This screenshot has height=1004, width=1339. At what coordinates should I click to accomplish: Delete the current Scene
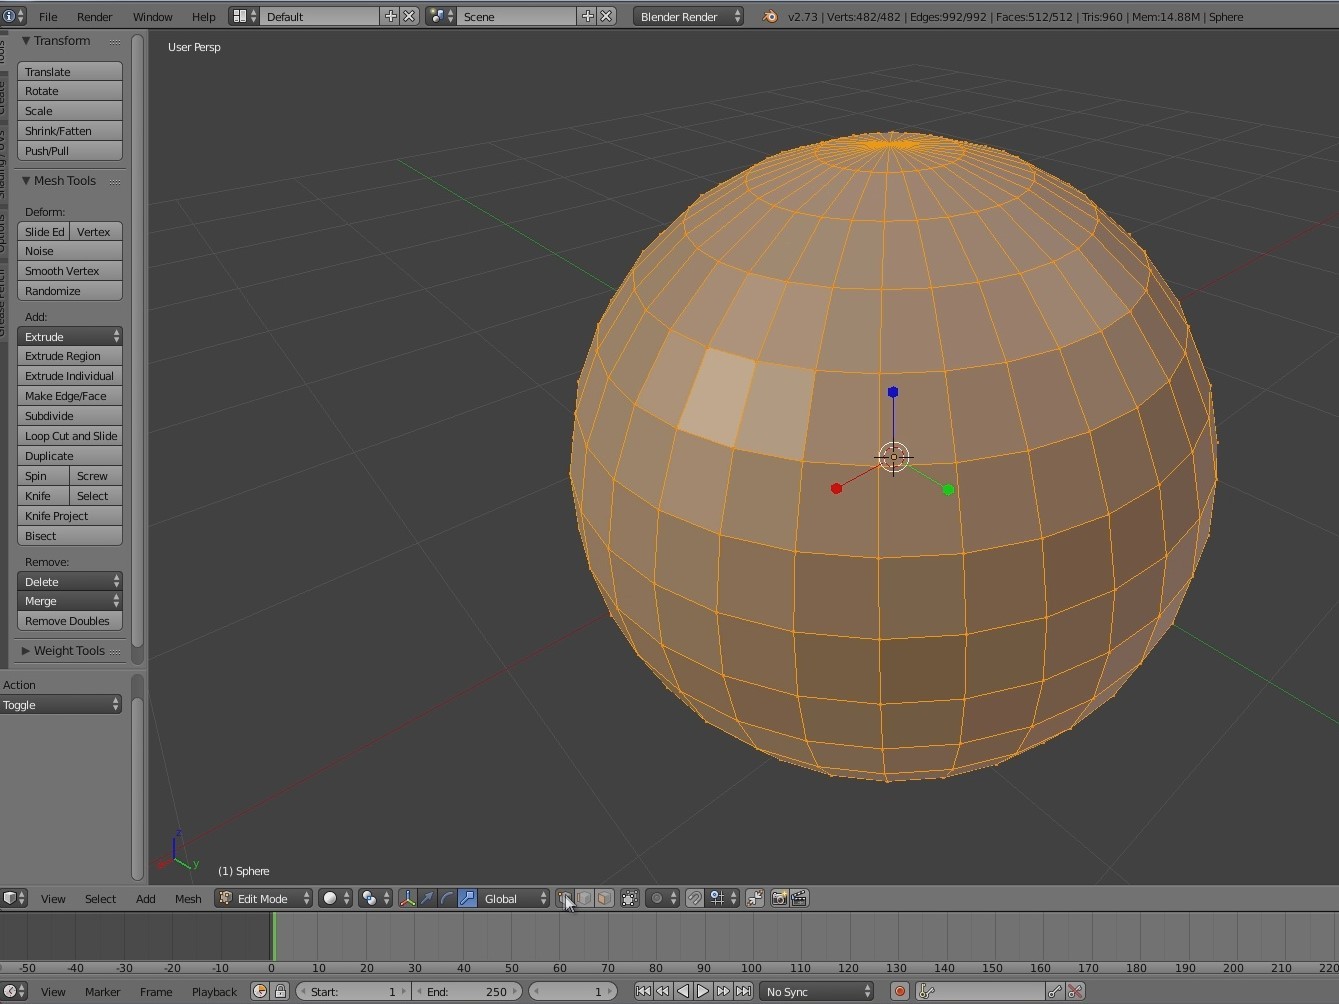(x=606, y=16)
